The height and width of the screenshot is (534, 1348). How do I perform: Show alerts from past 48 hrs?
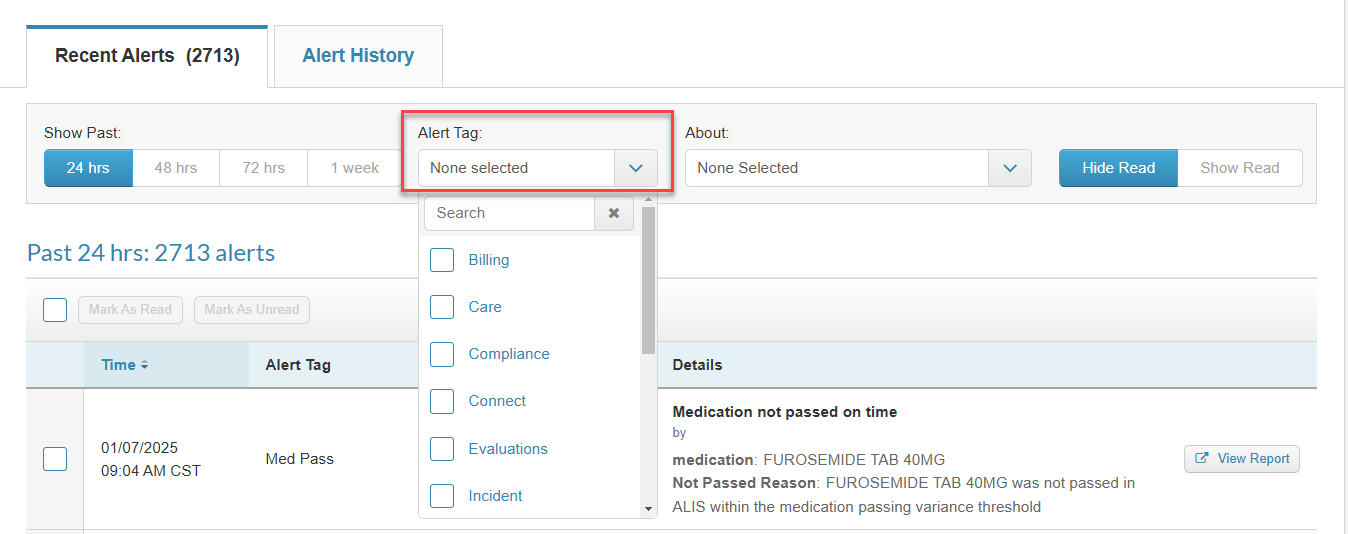pyautogui.click(x=176, y=168)
